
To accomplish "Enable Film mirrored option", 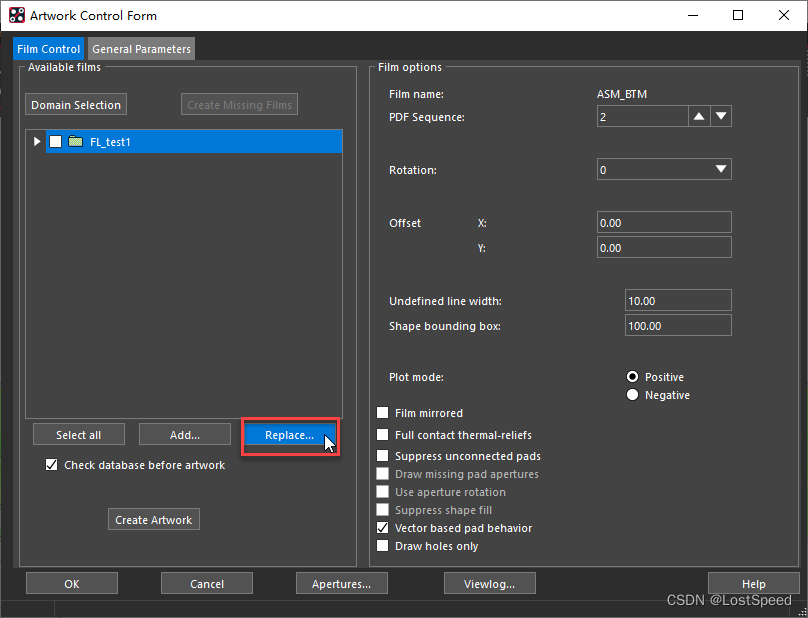I will click(x=383, y=413).
